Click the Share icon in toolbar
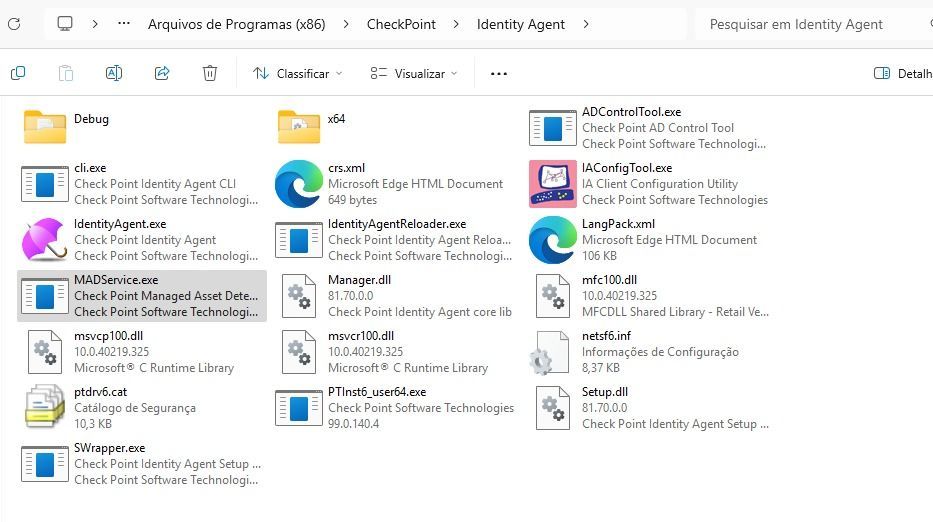Viewport: 933px width, 522px height. click(x=162, y=73)
